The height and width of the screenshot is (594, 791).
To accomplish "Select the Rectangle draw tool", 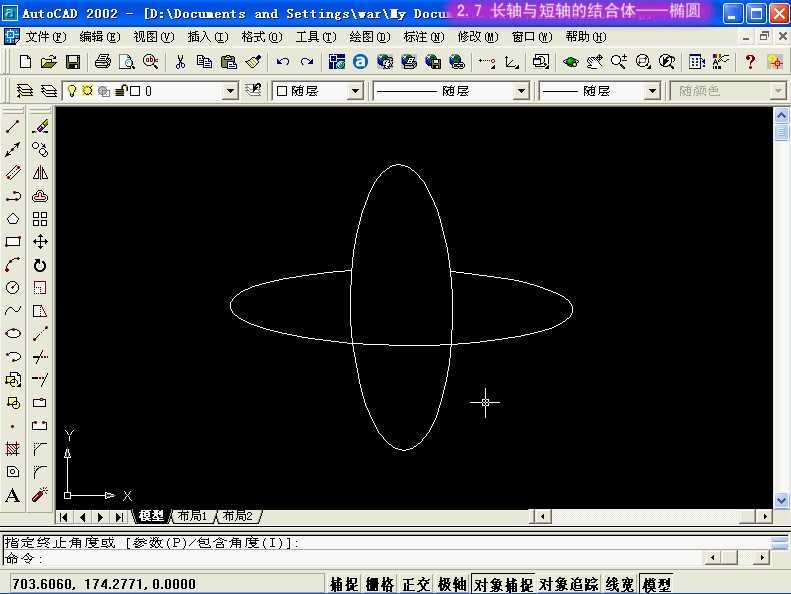I will pyautogui.click(x=13, y=242).
